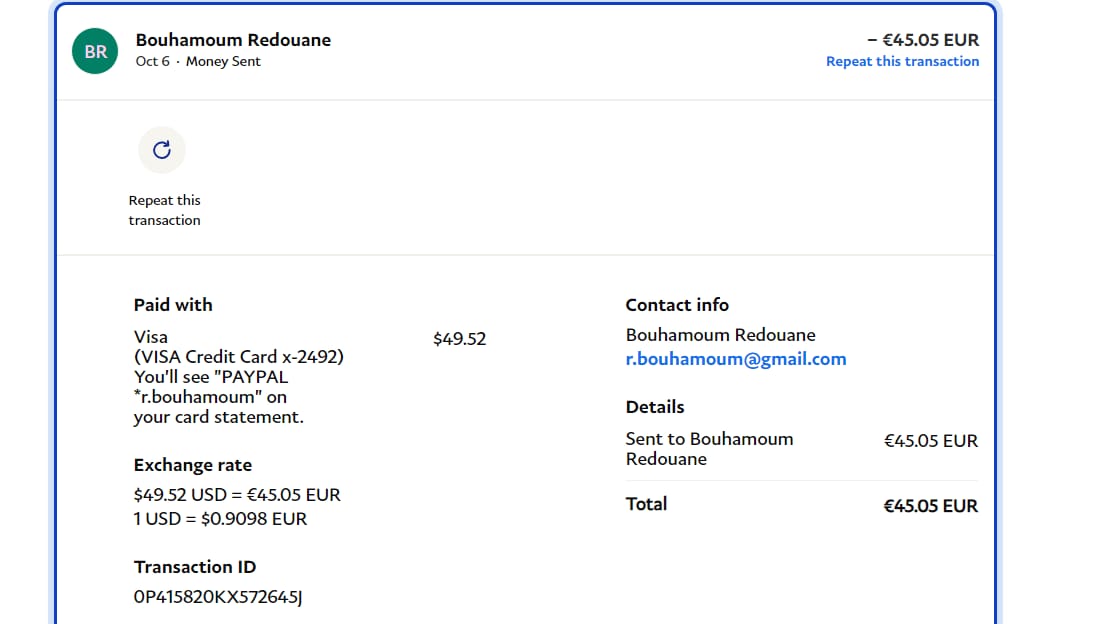Screen dimensions: 1108x624
Task: Click the 'Oct 6 · Money Sent' subtitle
Action: point(198,61)
